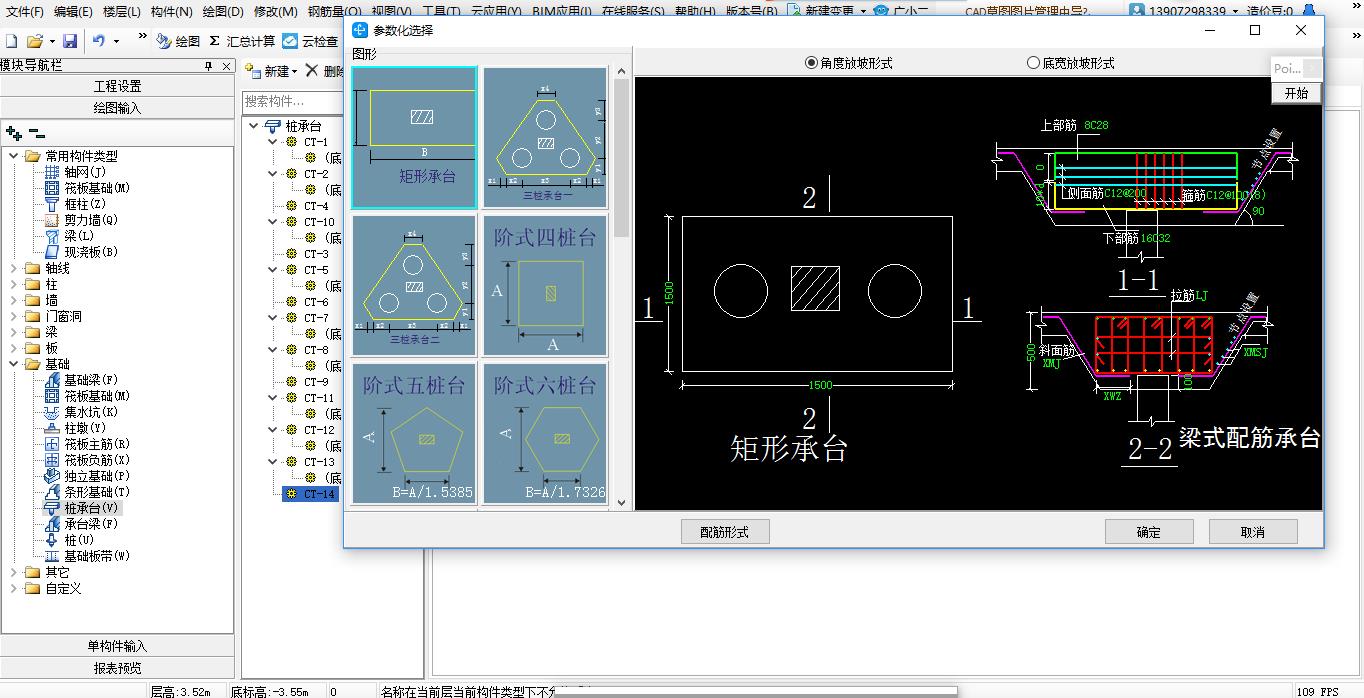Open the 单构件输入 section
The width and height of the screenshot is (1364, 698).
pos(117,646)
